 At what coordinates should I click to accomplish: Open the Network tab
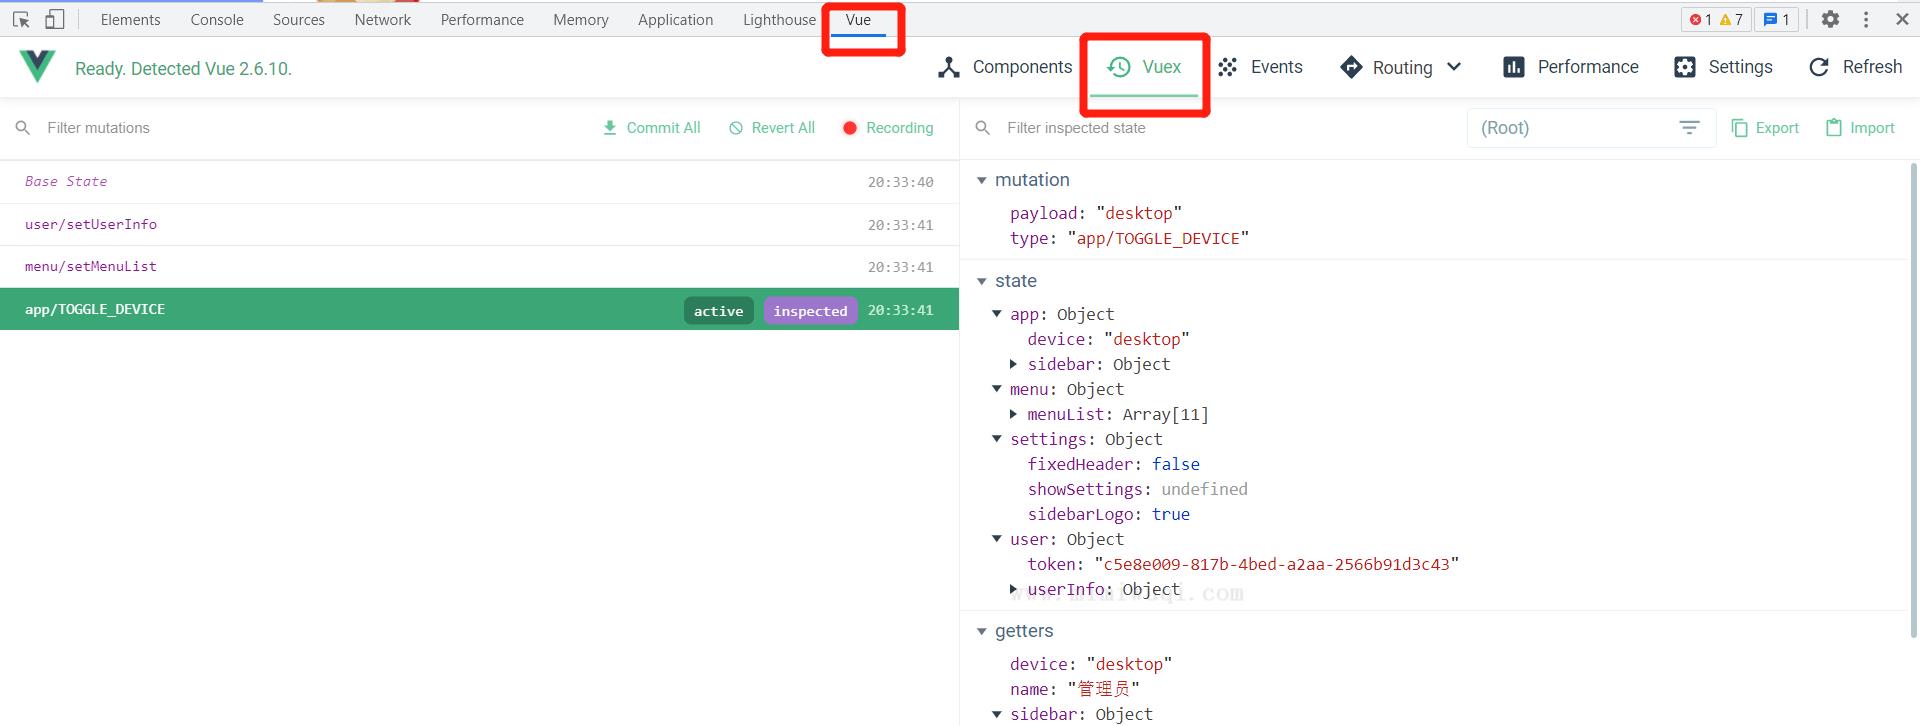(383, 20)
